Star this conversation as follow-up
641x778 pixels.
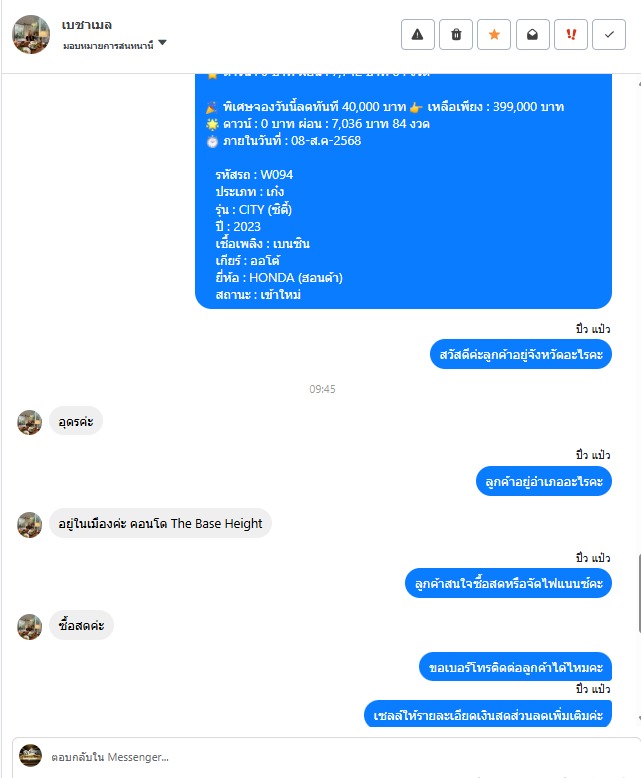[x=494, y=35]
